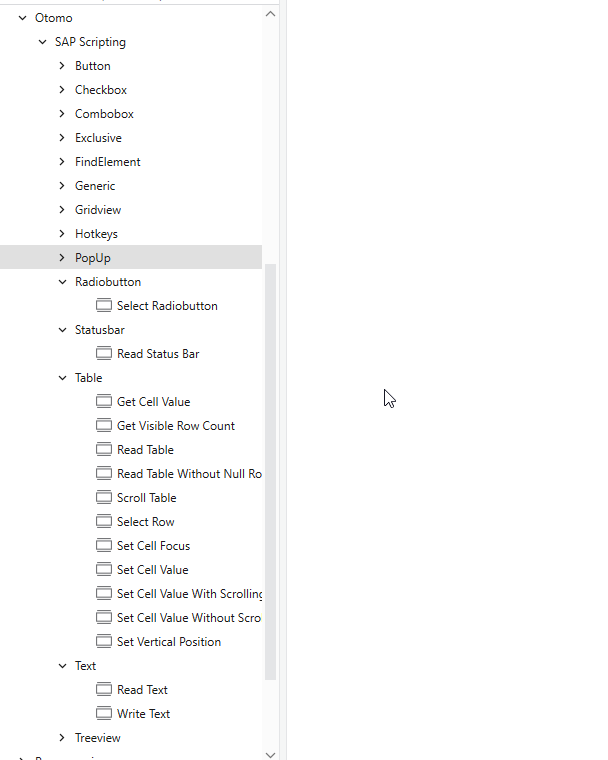Expand the Gridview category
The height and width of the screenshot is (760, 608).
(x=62, y=210)
